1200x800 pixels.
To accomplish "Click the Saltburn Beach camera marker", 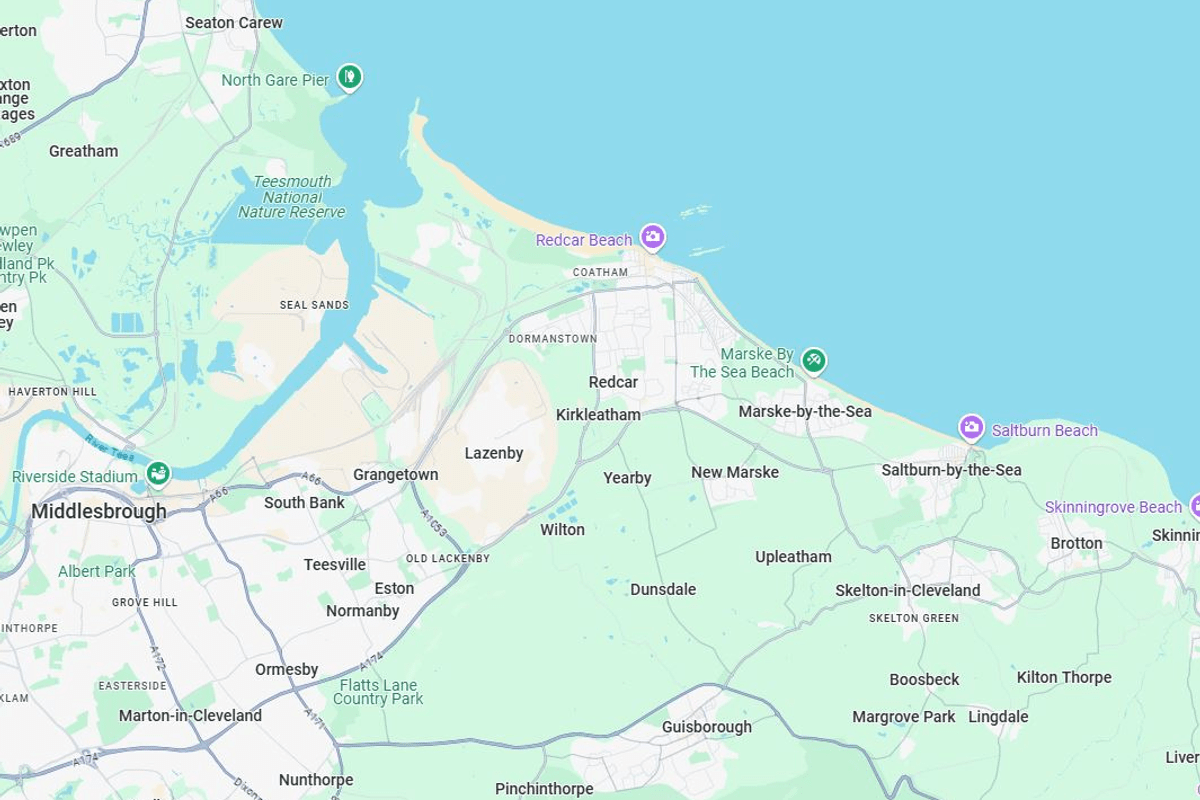I will click(x=971, y=427).
